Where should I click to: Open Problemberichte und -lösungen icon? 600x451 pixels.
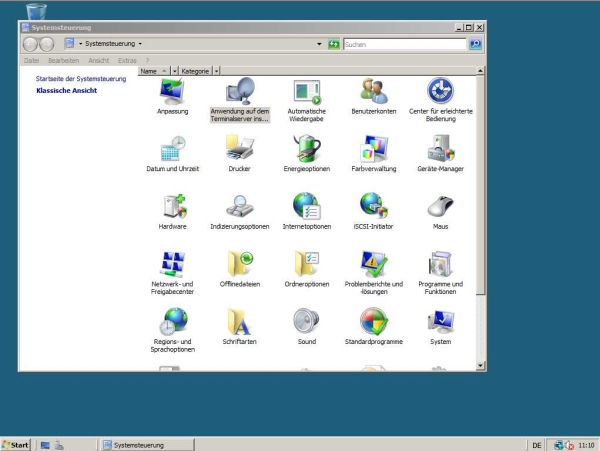tap(373, 273)
